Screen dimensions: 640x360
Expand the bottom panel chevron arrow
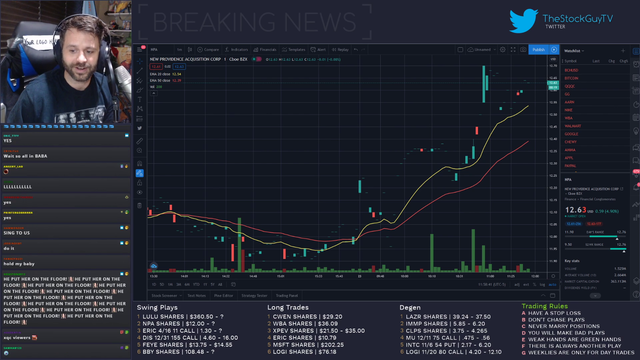pyautogui.click(x=543, y=296)
